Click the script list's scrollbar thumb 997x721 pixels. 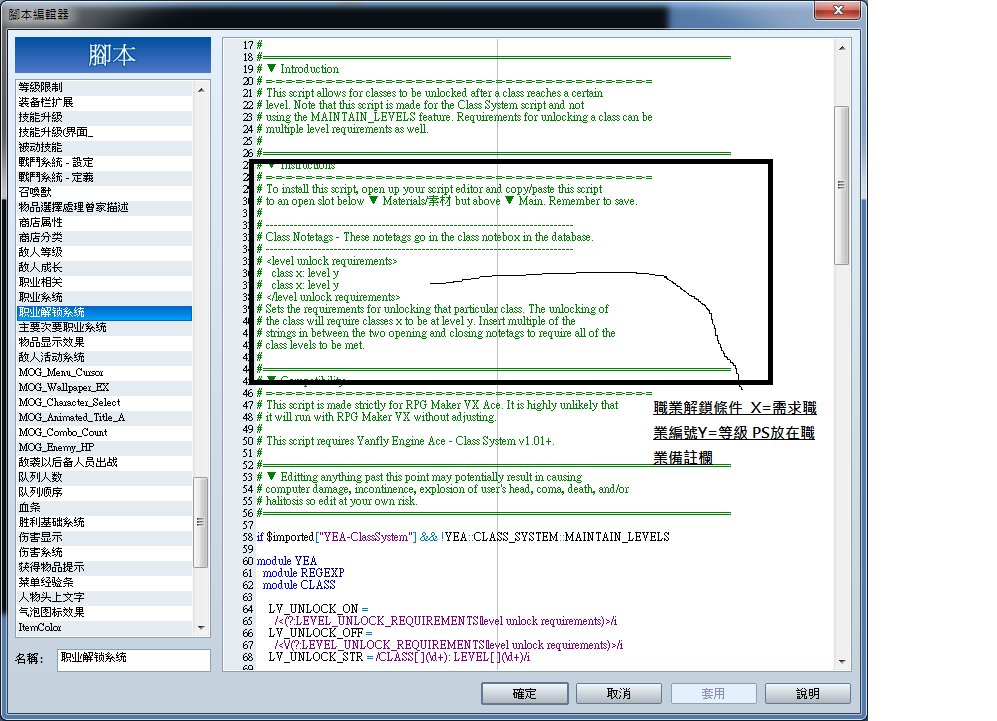point(200,522)
